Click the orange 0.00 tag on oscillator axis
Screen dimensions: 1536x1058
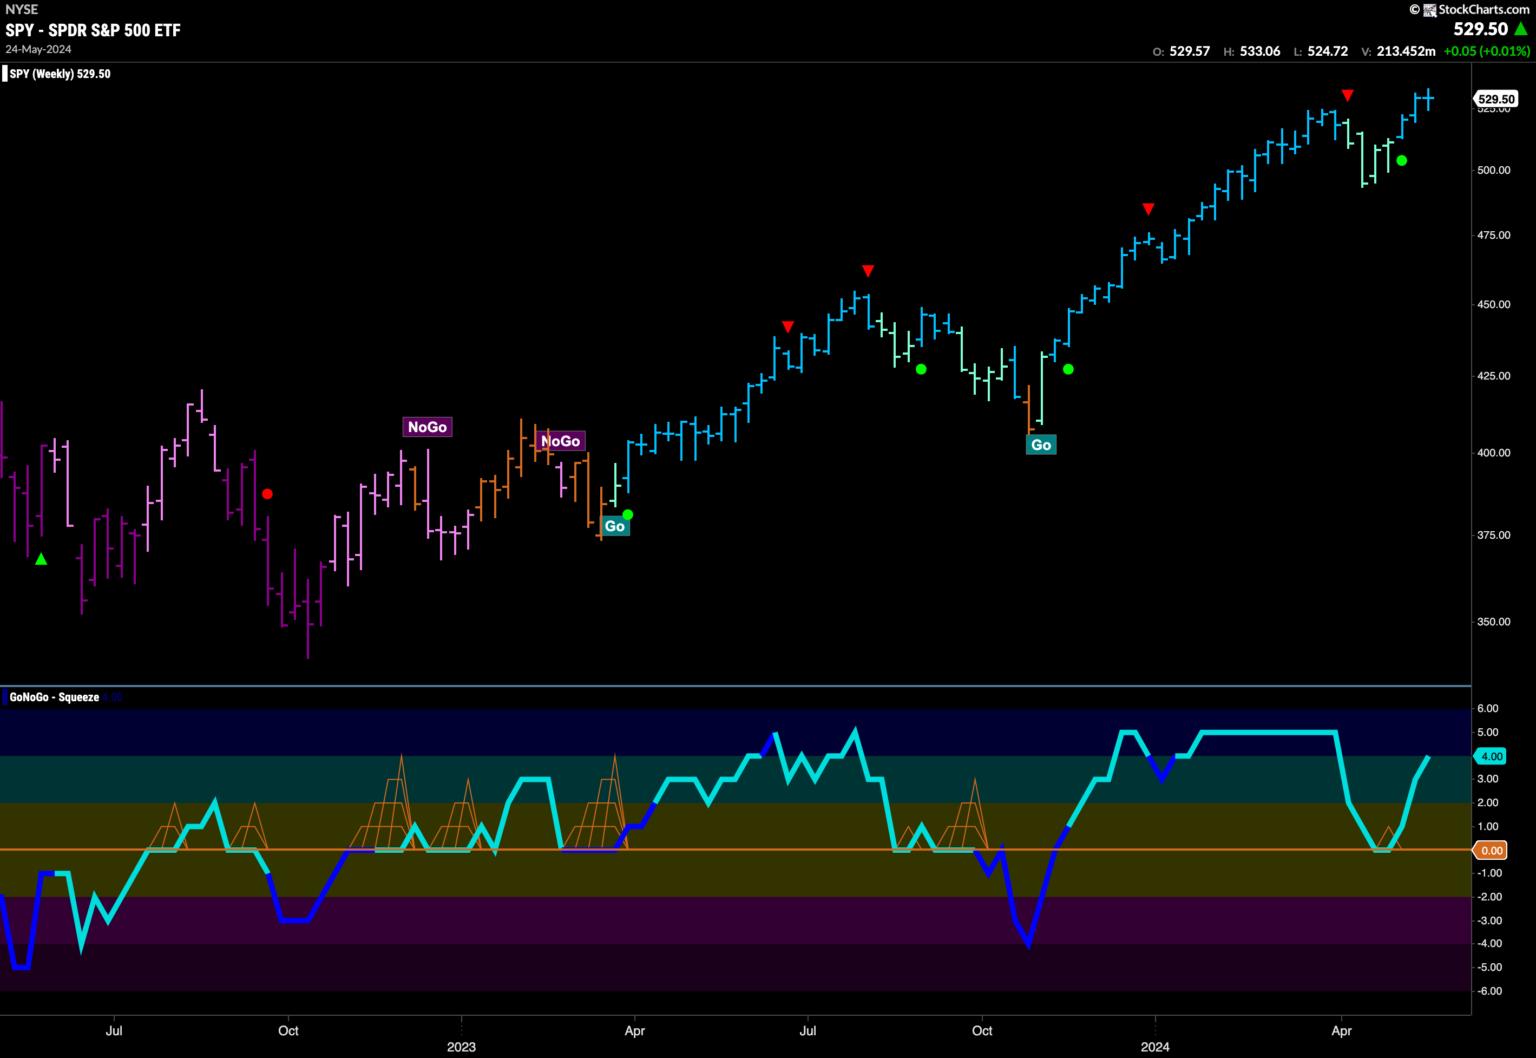click(x=1491, y=850)
